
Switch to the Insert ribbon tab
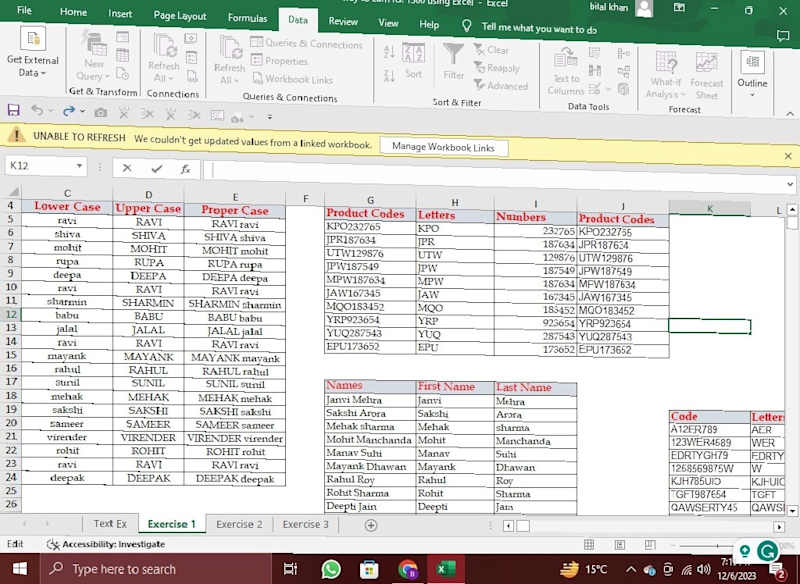pyautogui.click(x=120, y=14)
